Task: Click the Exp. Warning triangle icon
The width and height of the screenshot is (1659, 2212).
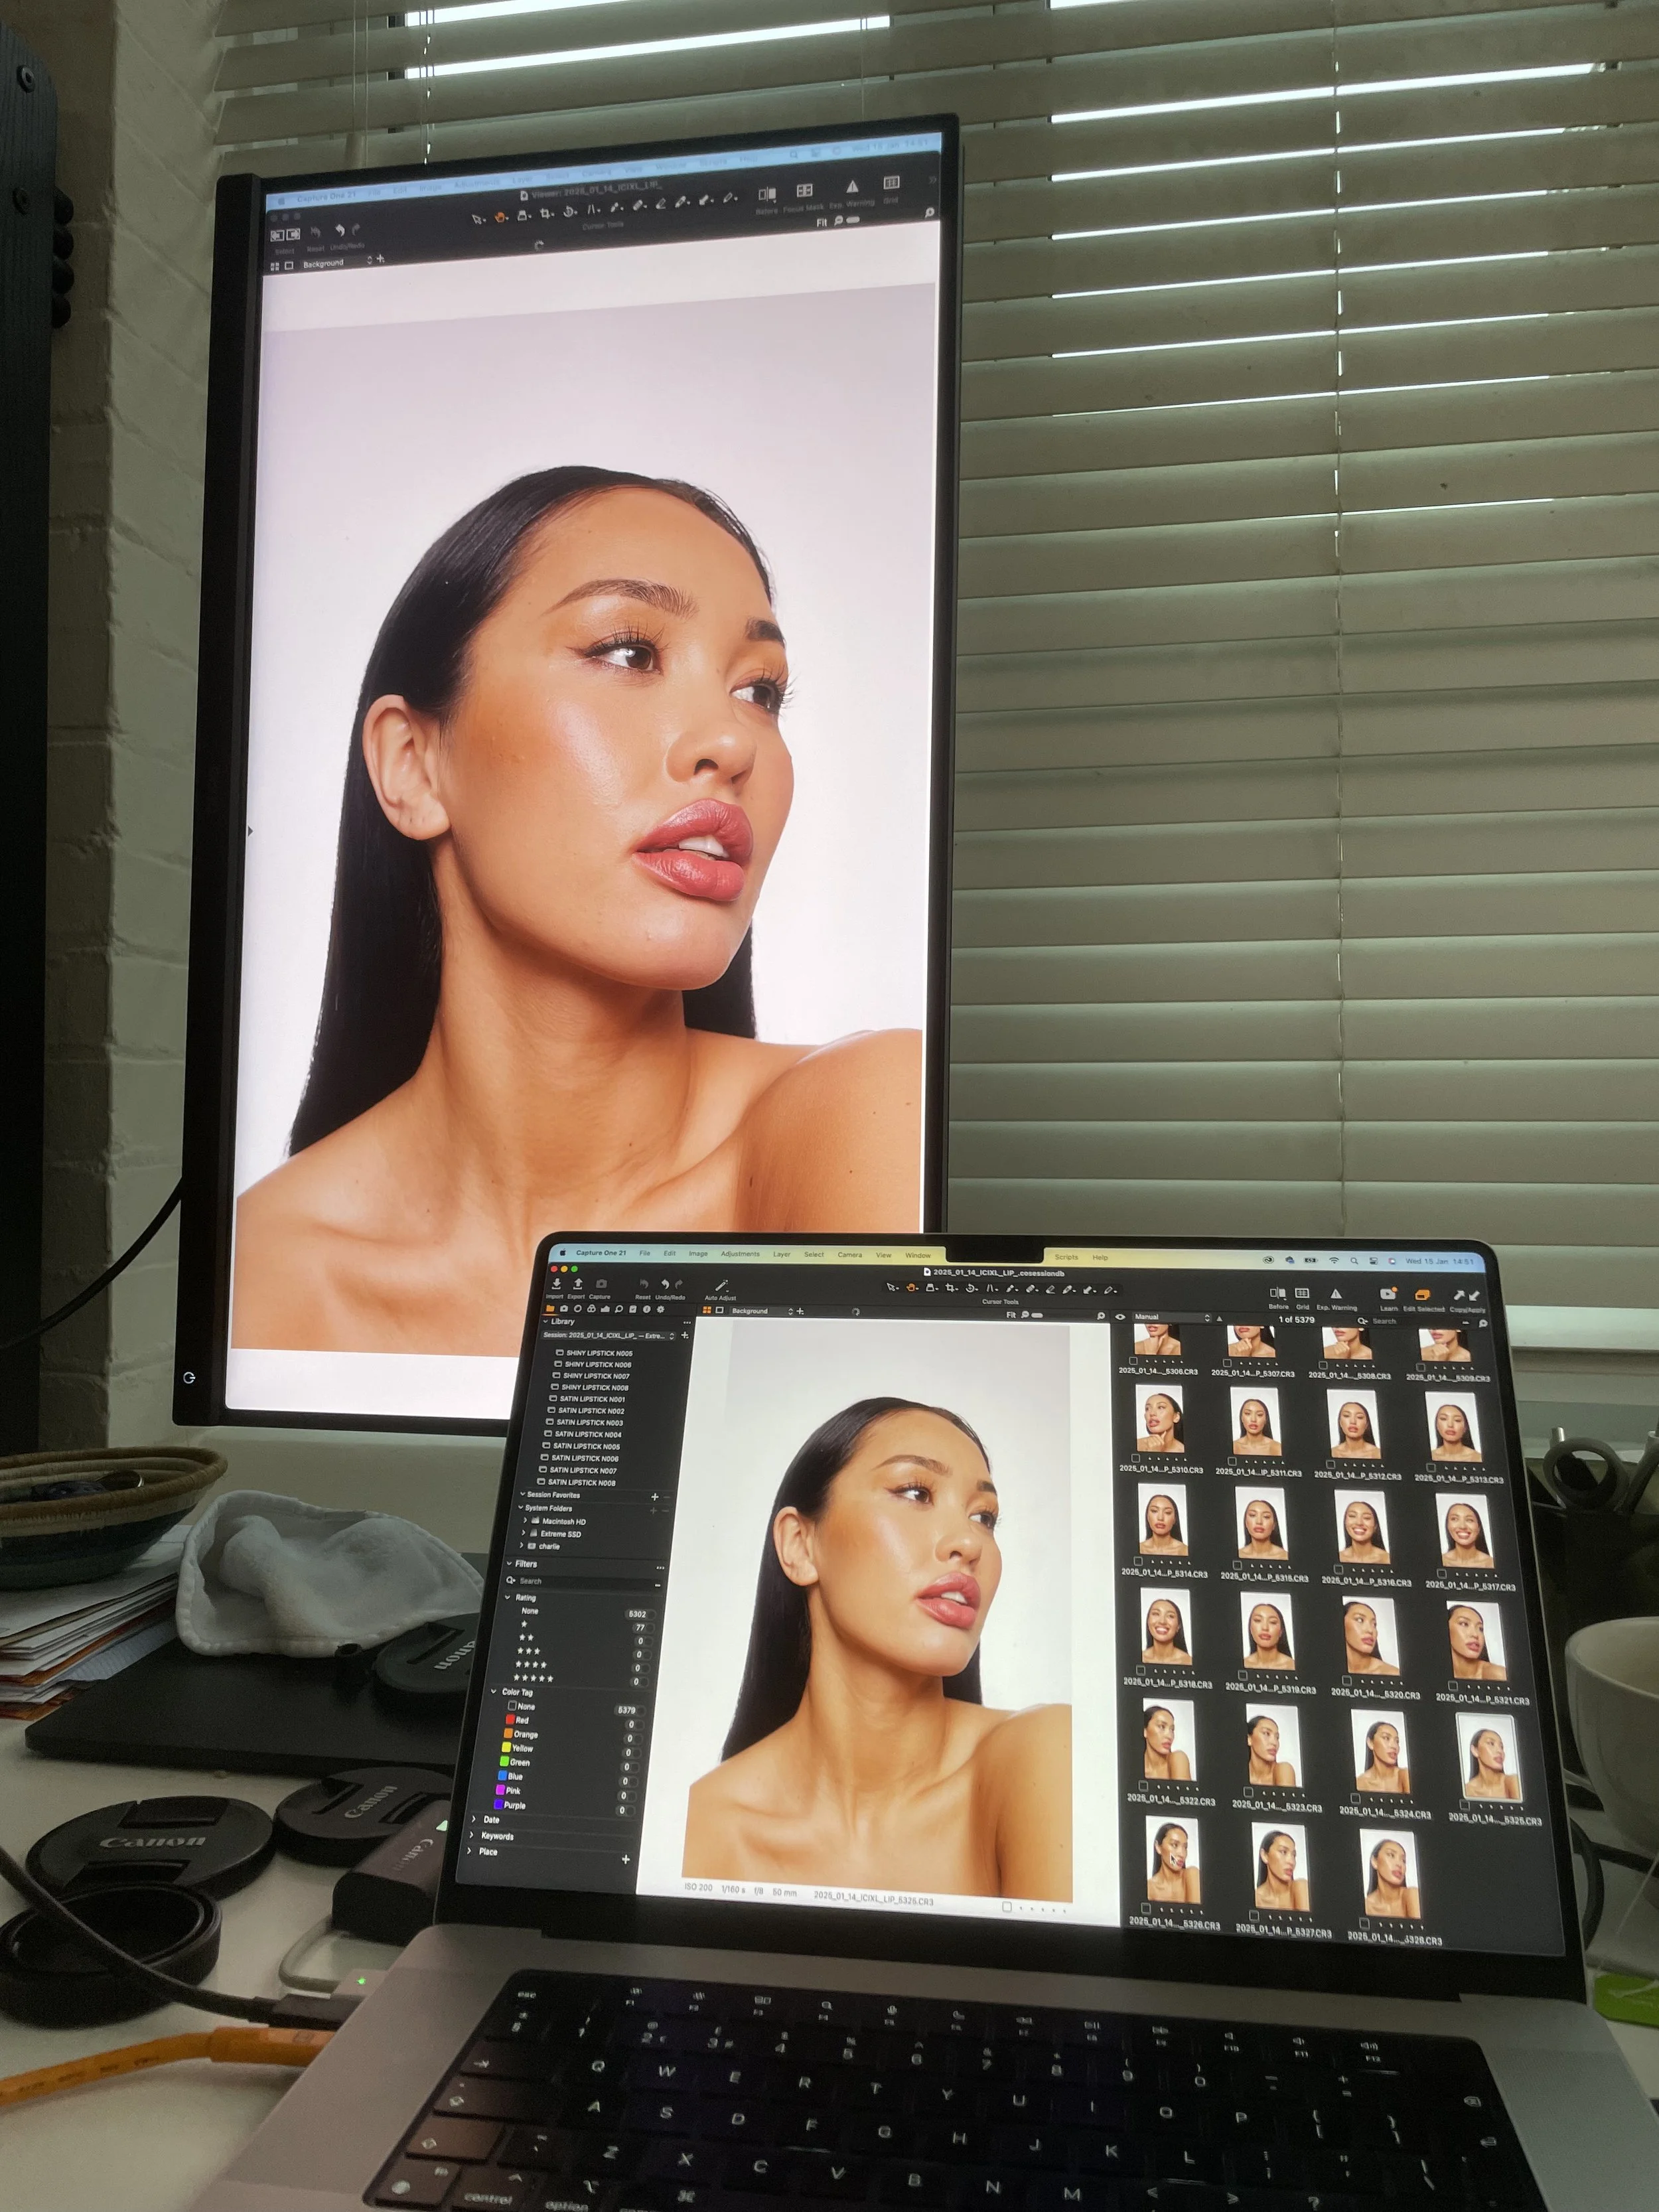Action: (1336, 1294)
